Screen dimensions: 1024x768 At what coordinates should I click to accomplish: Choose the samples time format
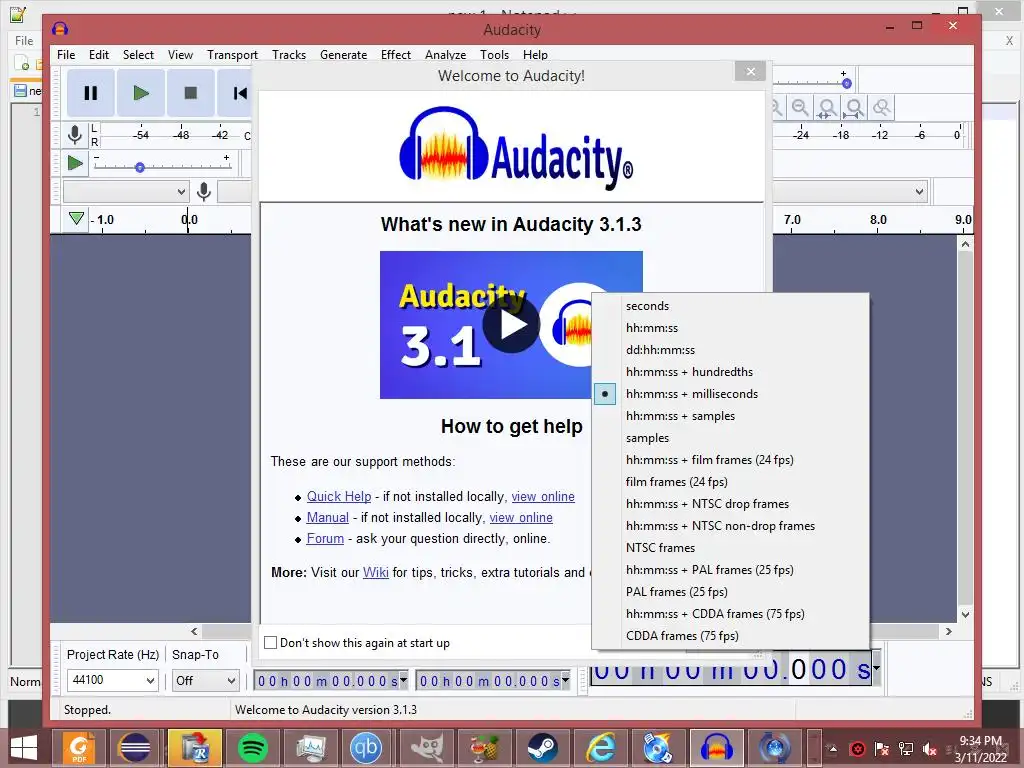pyautogui.click(x=730, y=438)
